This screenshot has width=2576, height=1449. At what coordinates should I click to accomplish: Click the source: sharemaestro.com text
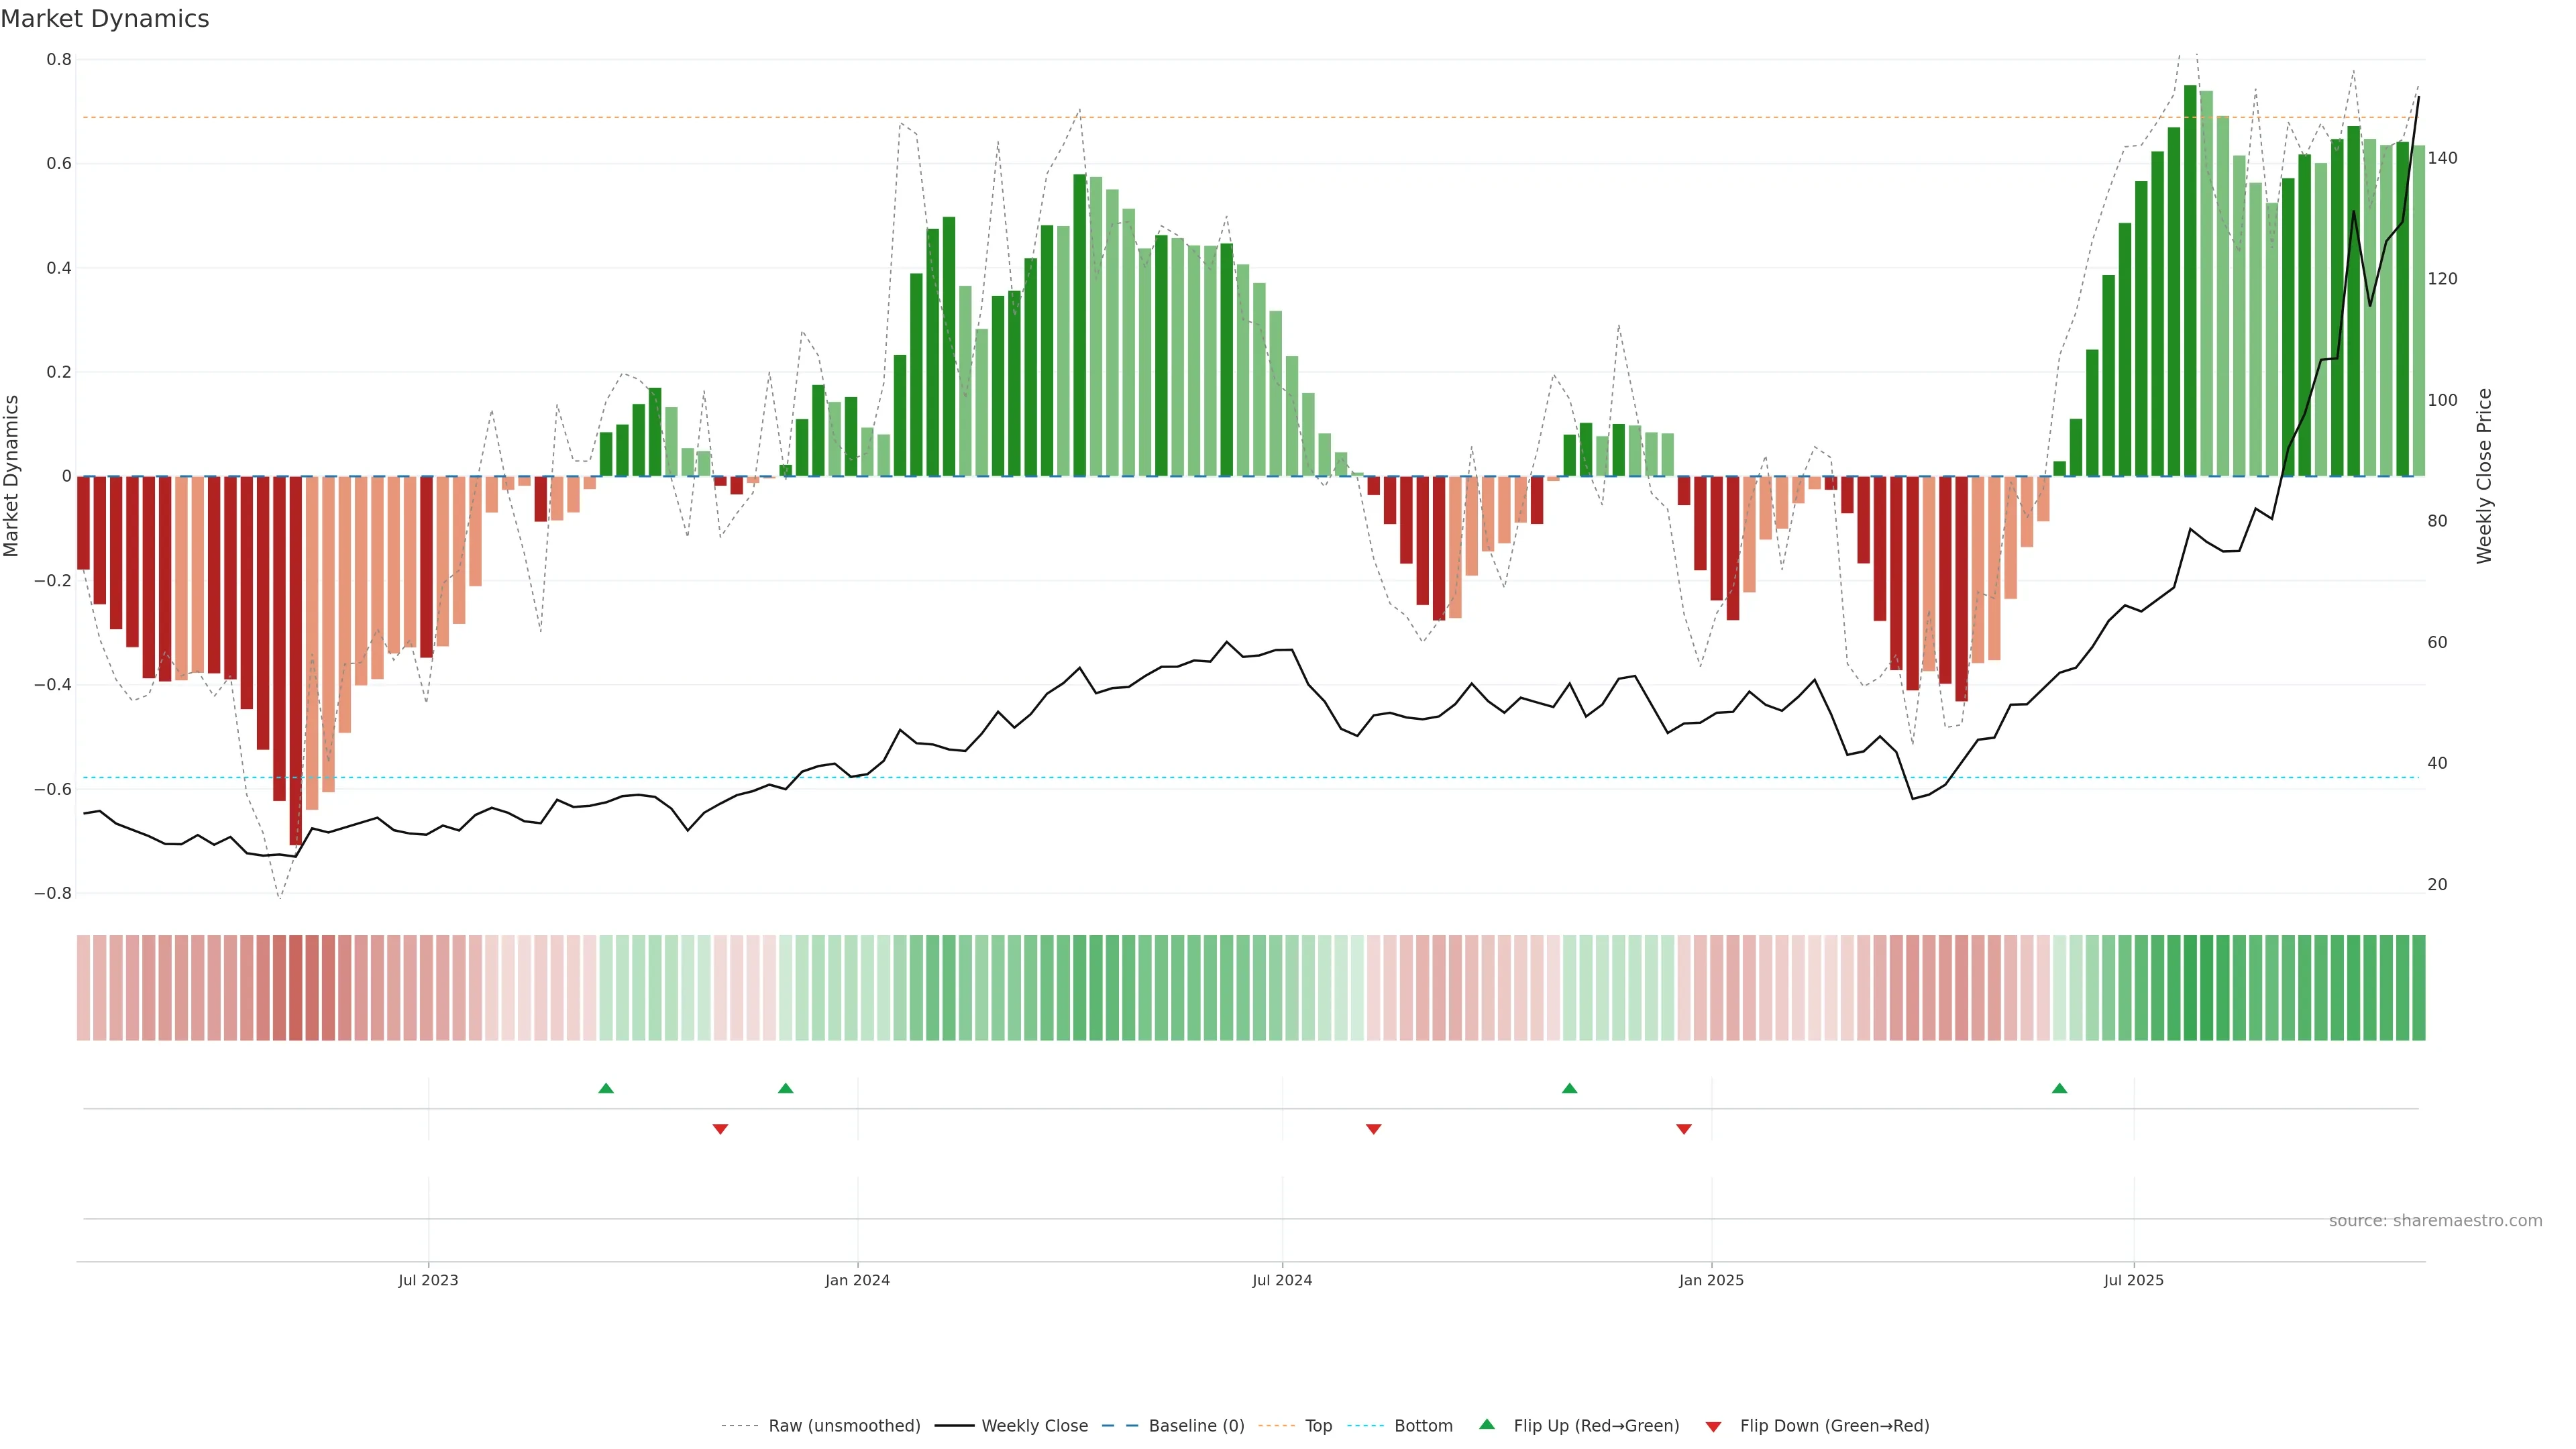click(2435, 1221)
